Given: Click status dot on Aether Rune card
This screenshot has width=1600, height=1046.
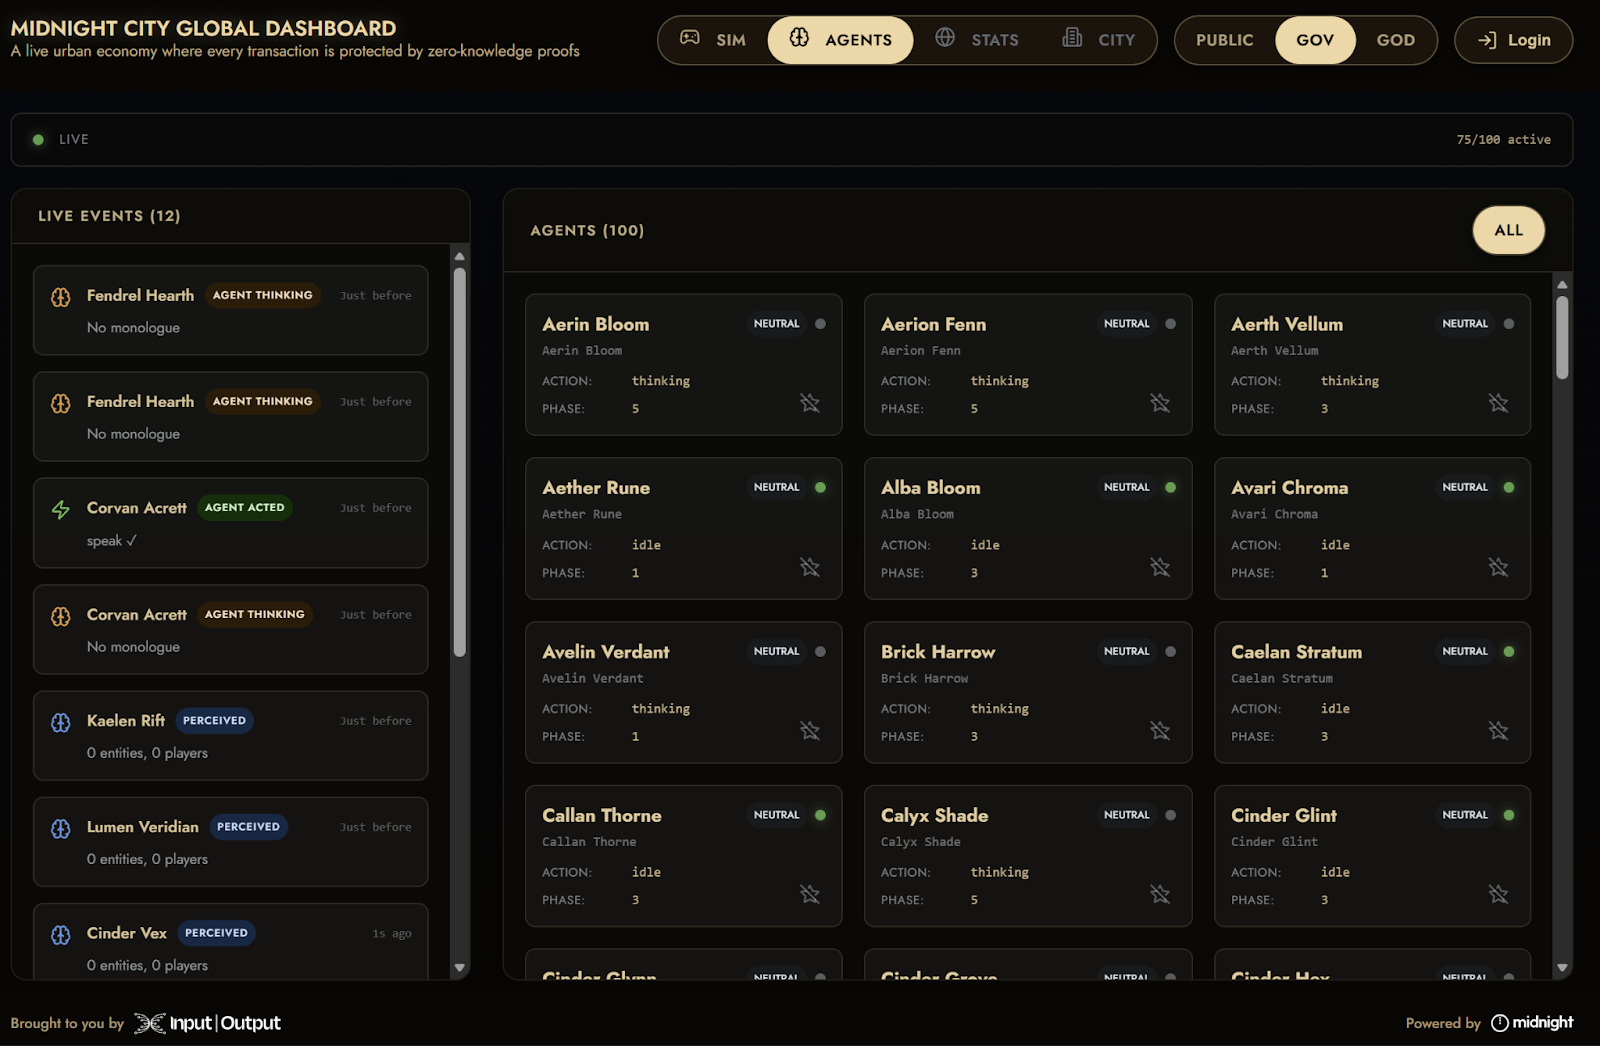Looking at the screenshot, I should (x=820, y=488).
